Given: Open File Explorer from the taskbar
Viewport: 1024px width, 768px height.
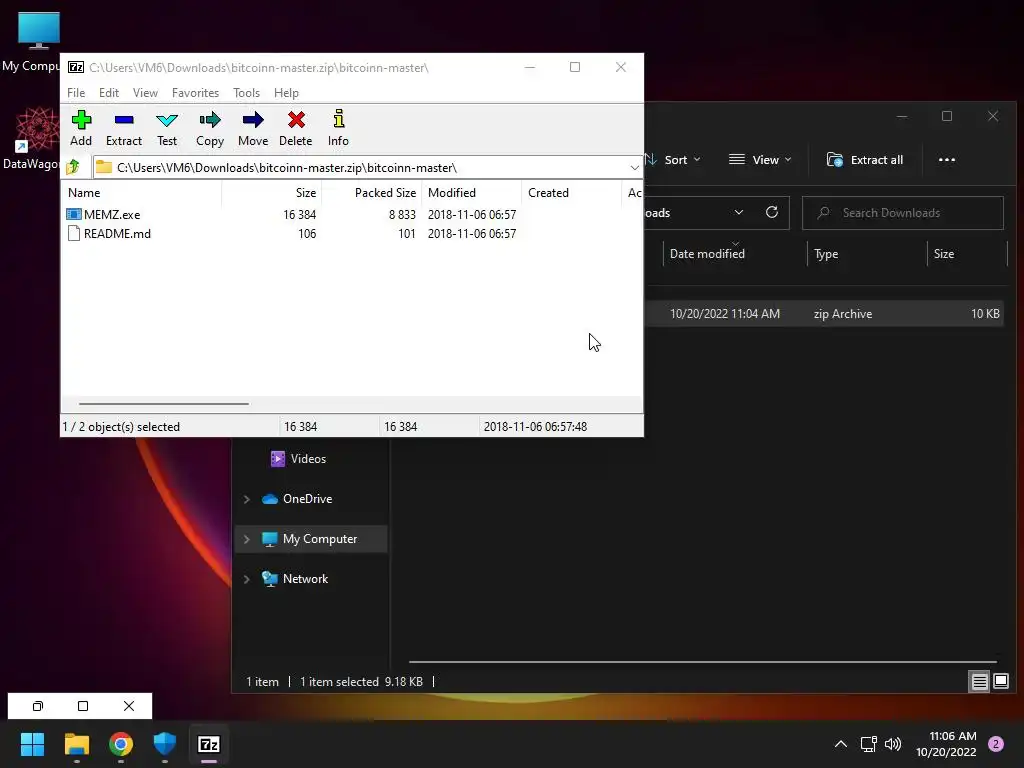Looking at the screenshot, I should tap(76, 744).
